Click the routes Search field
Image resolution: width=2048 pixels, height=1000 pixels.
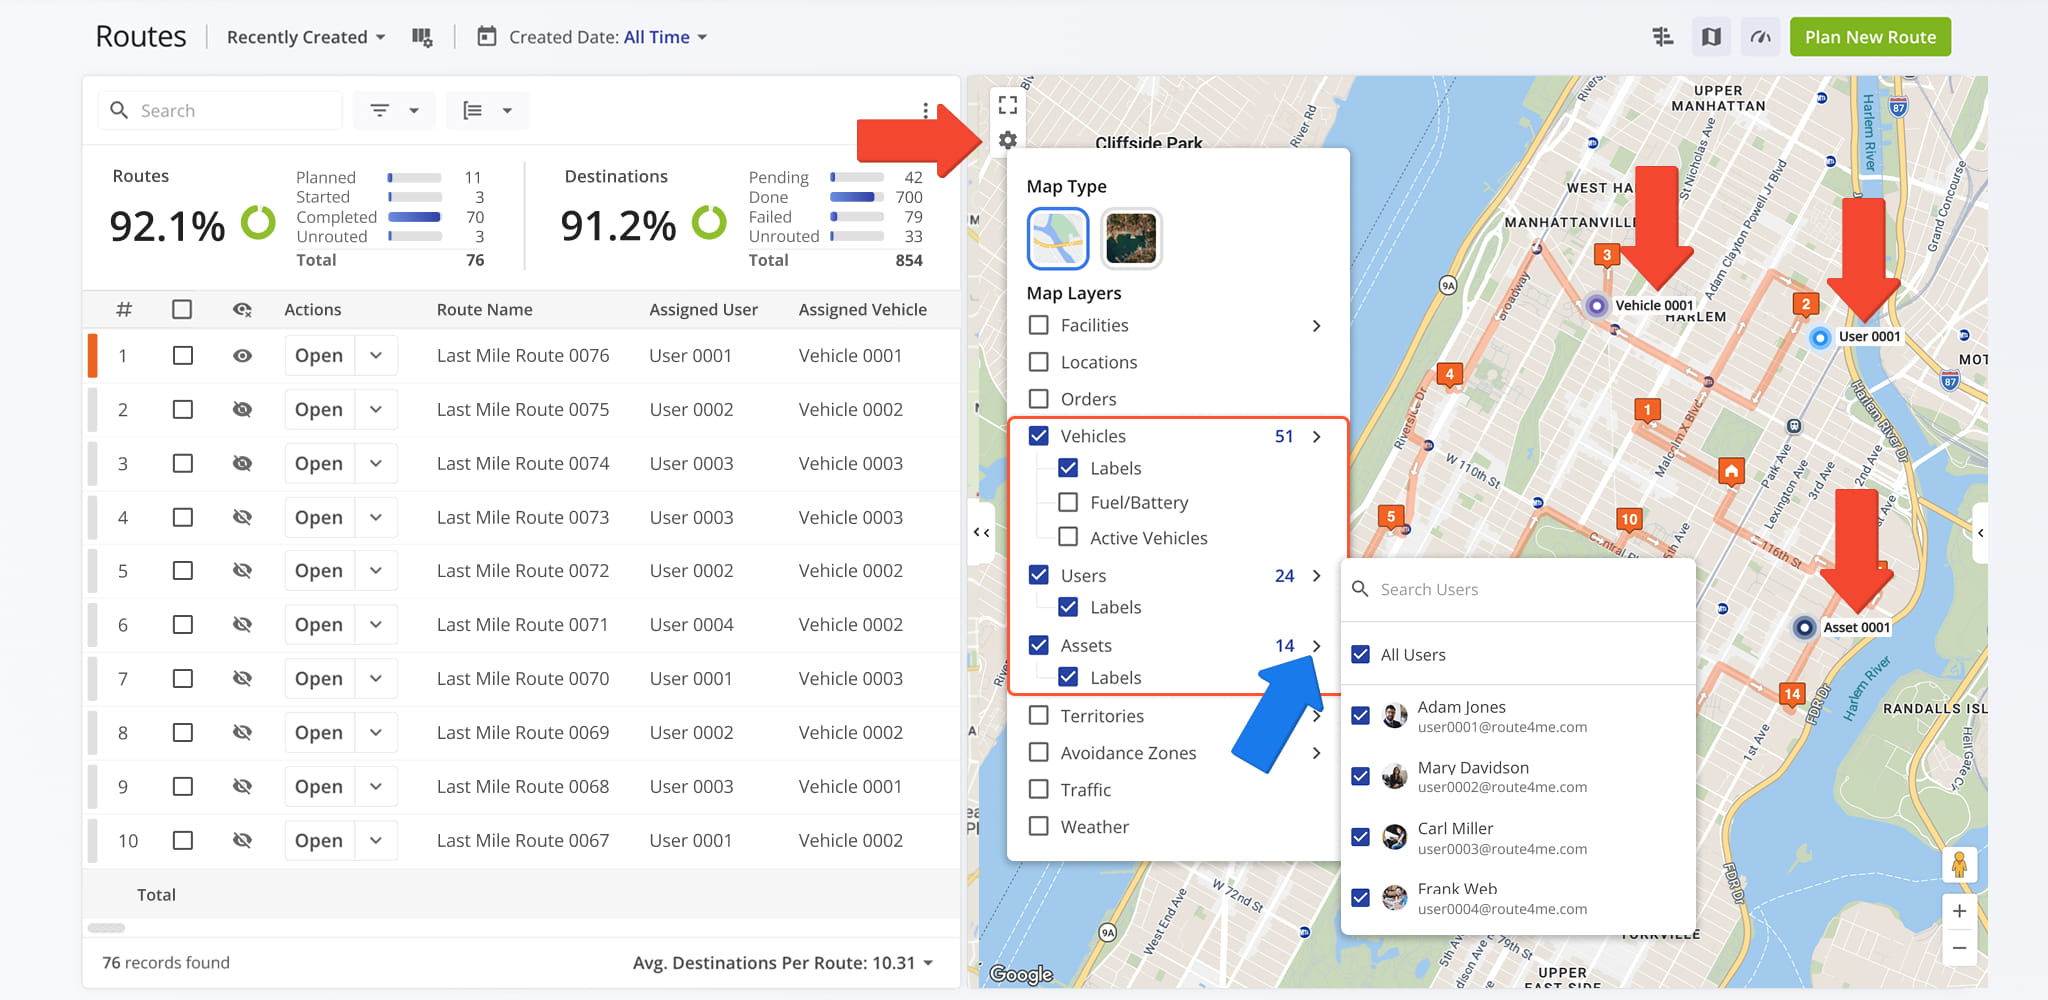pyautogui.click(x=220, y=110)
